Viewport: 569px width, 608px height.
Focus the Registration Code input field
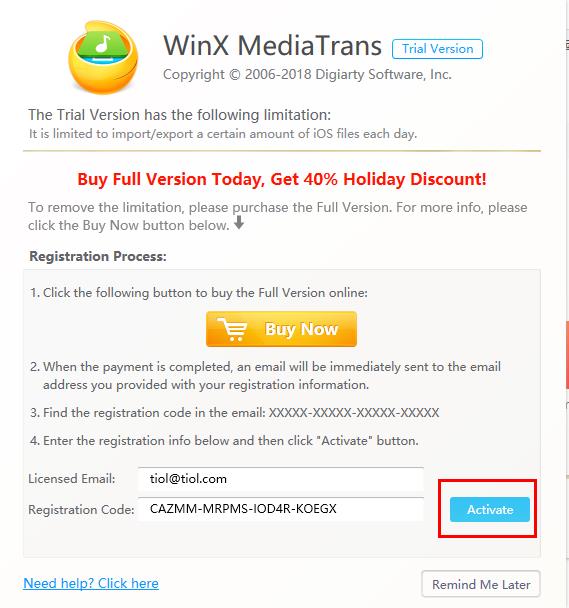click(280, 509)
